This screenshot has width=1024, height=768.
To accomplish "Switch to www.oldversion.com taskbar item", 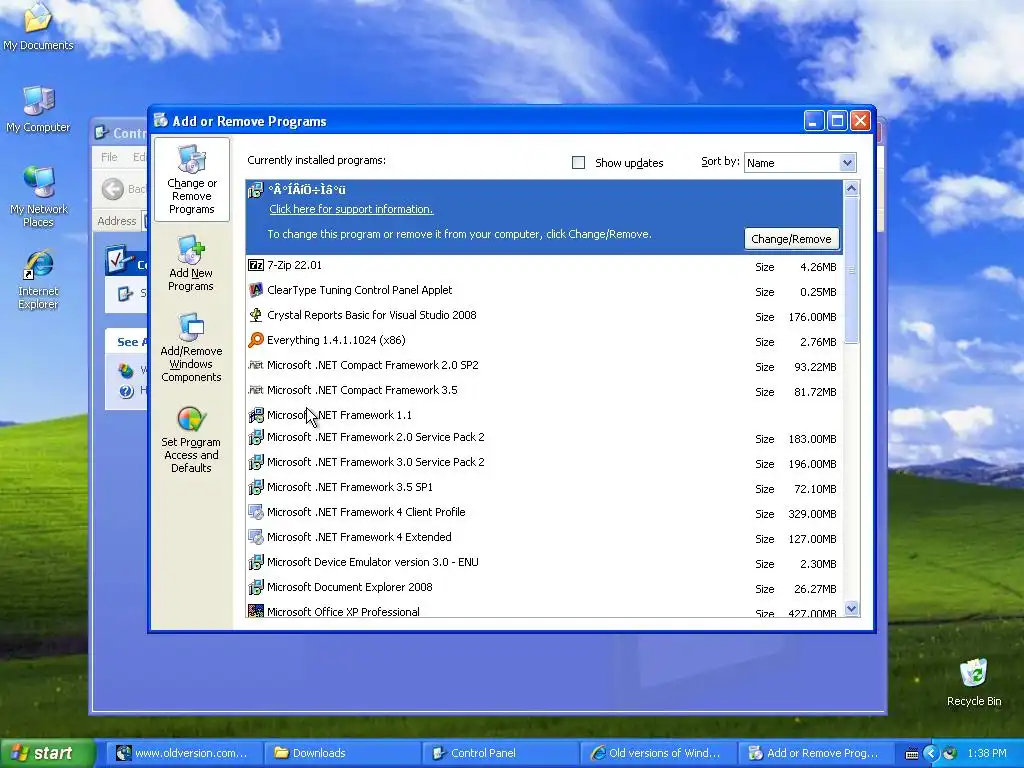I will click(x=183, y=753).
